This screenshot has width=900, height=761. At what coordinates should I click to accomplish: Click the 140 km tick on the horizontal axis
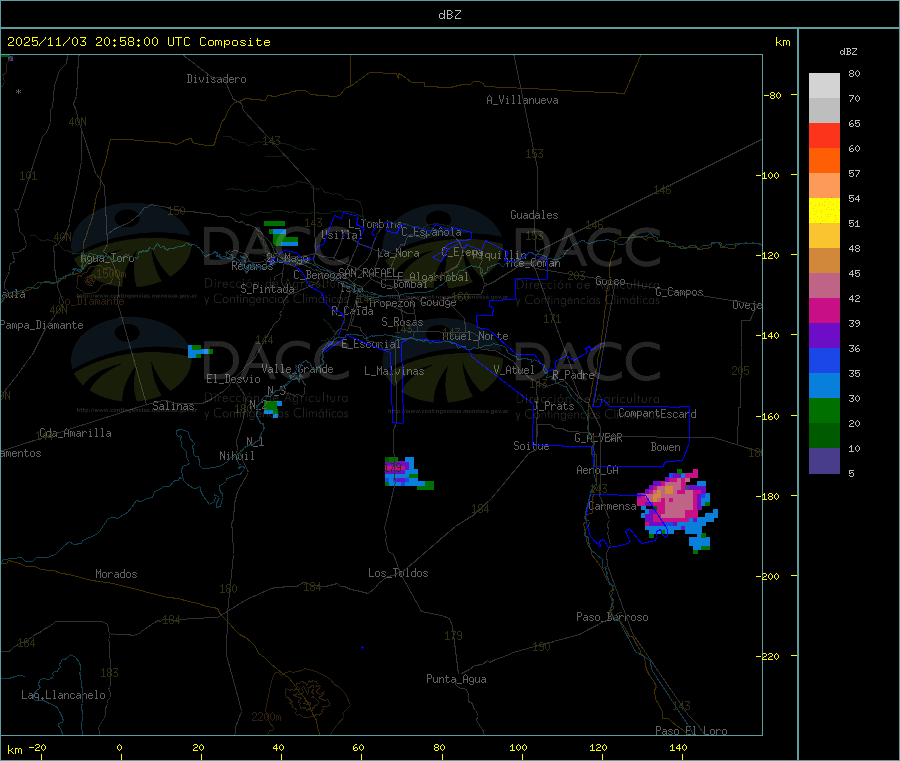tap(678, 747)
